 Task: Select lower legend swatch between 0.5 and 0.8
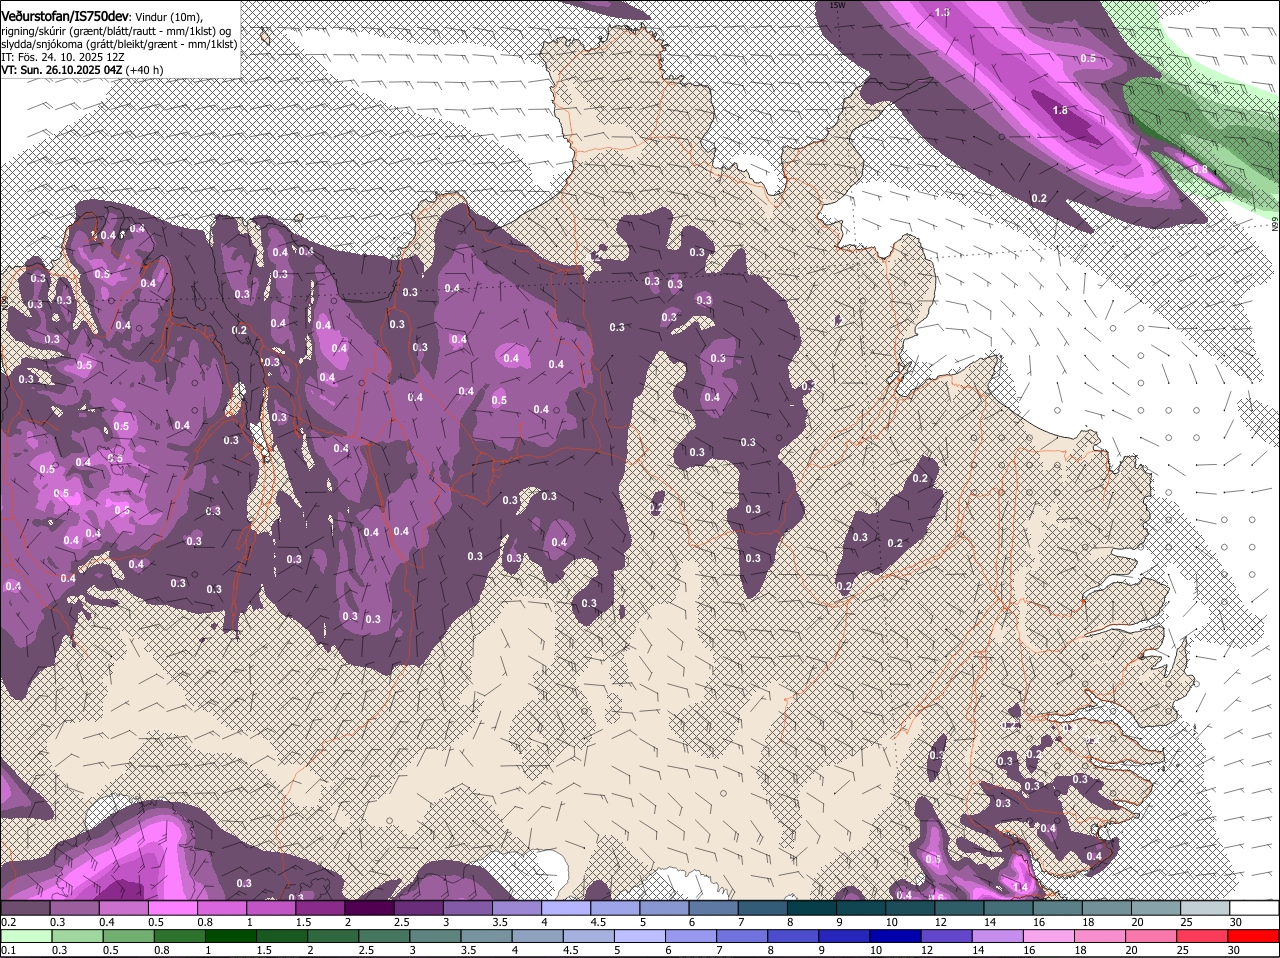pyautogui.click(x=128, y=936)
